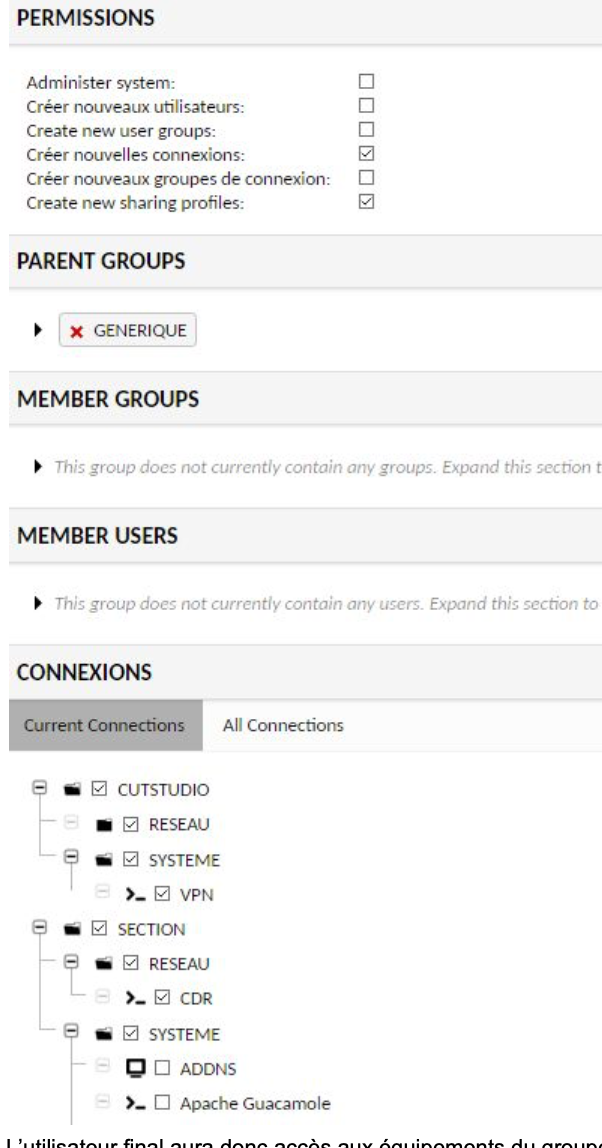The height and width of the screenshot is (1148, 602).
Task: Expand the Parent Groups section arrow
Action: [x=41, y=331]
